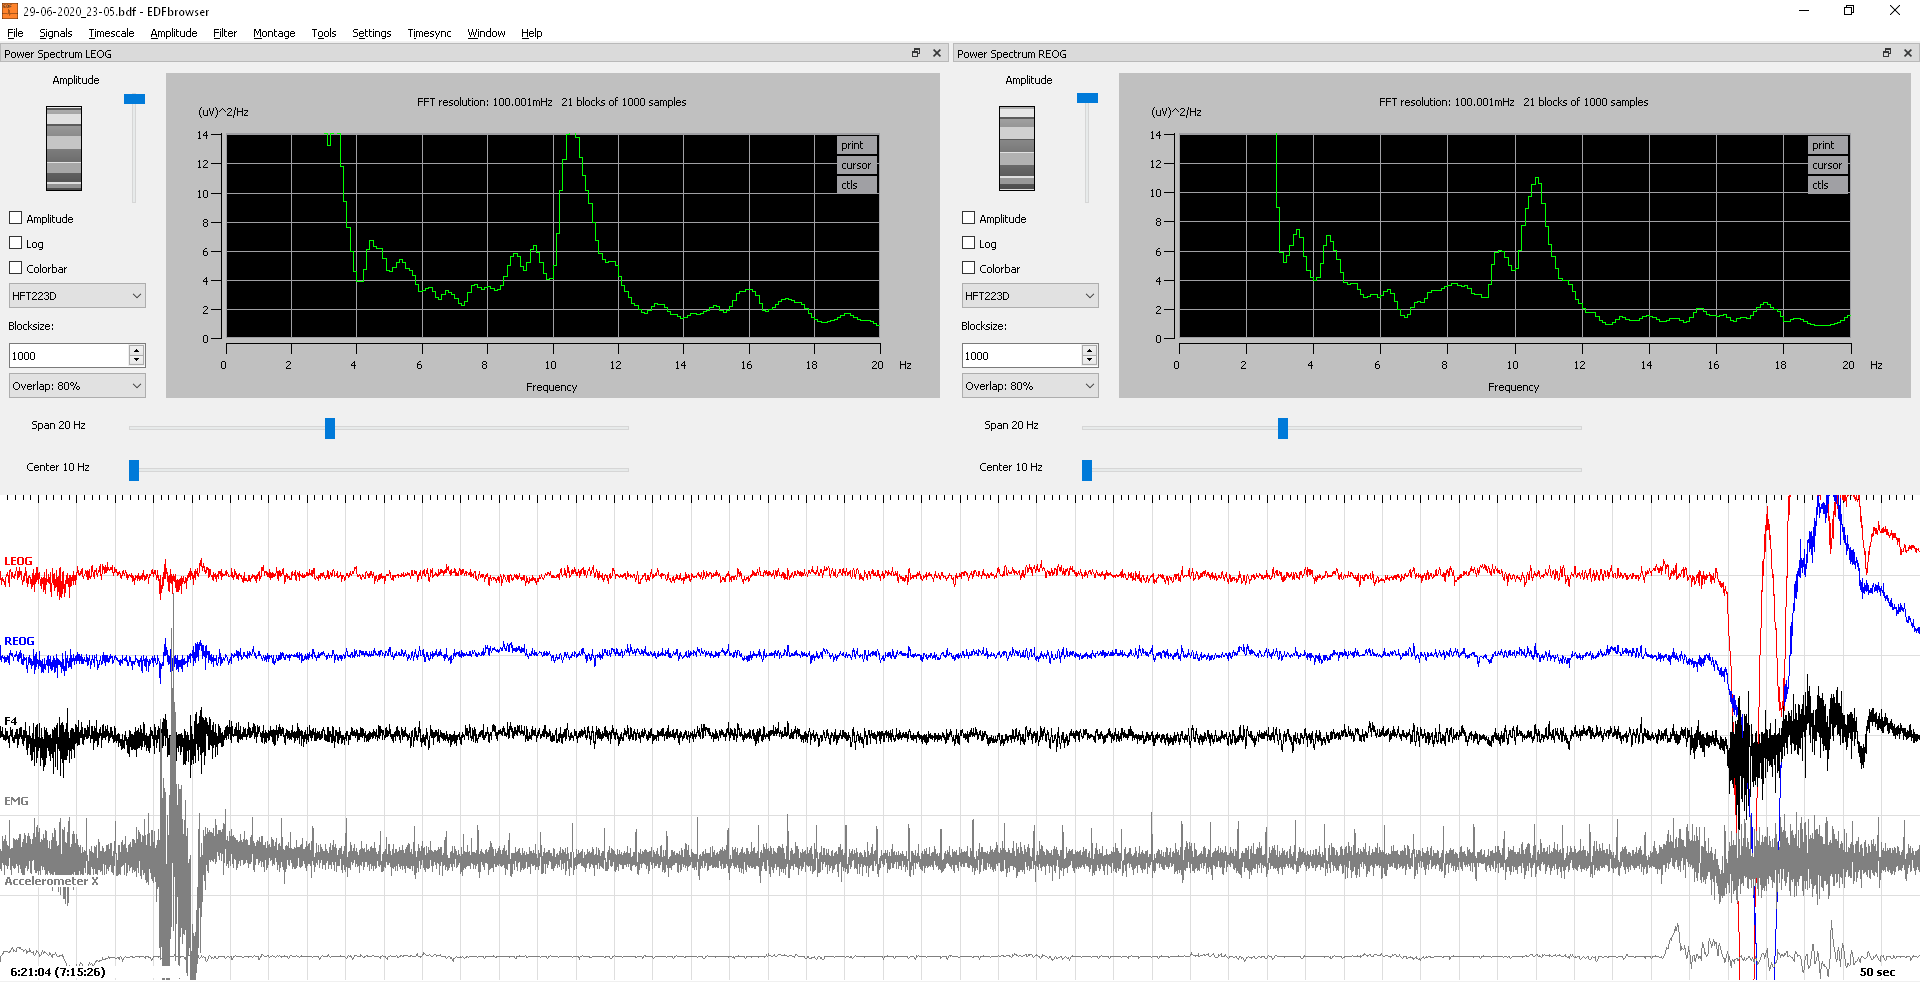Enable Amplitude checkbox in REOG panel

point(969,218)
